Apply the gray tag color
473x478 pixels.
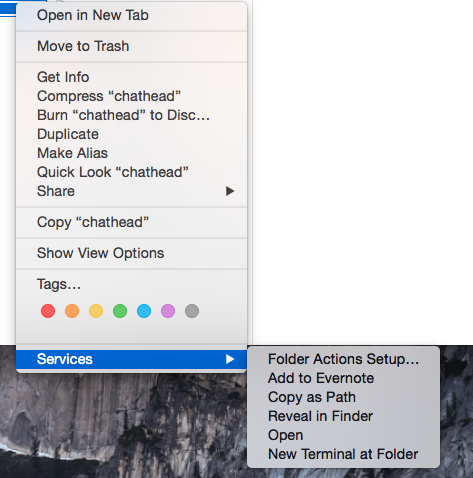pyautogui.click(x=192, y=311)
